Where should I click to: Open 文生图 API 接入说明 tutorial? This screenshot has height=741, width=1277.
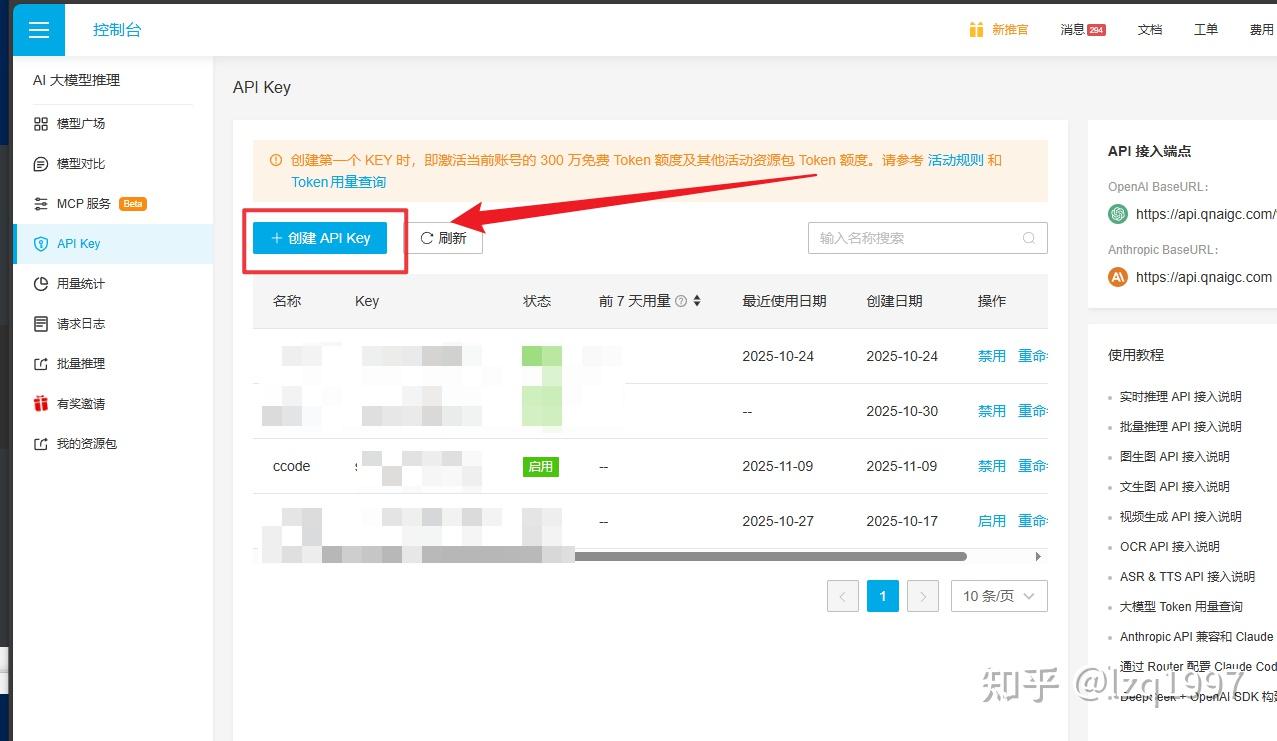[1175, 487]
